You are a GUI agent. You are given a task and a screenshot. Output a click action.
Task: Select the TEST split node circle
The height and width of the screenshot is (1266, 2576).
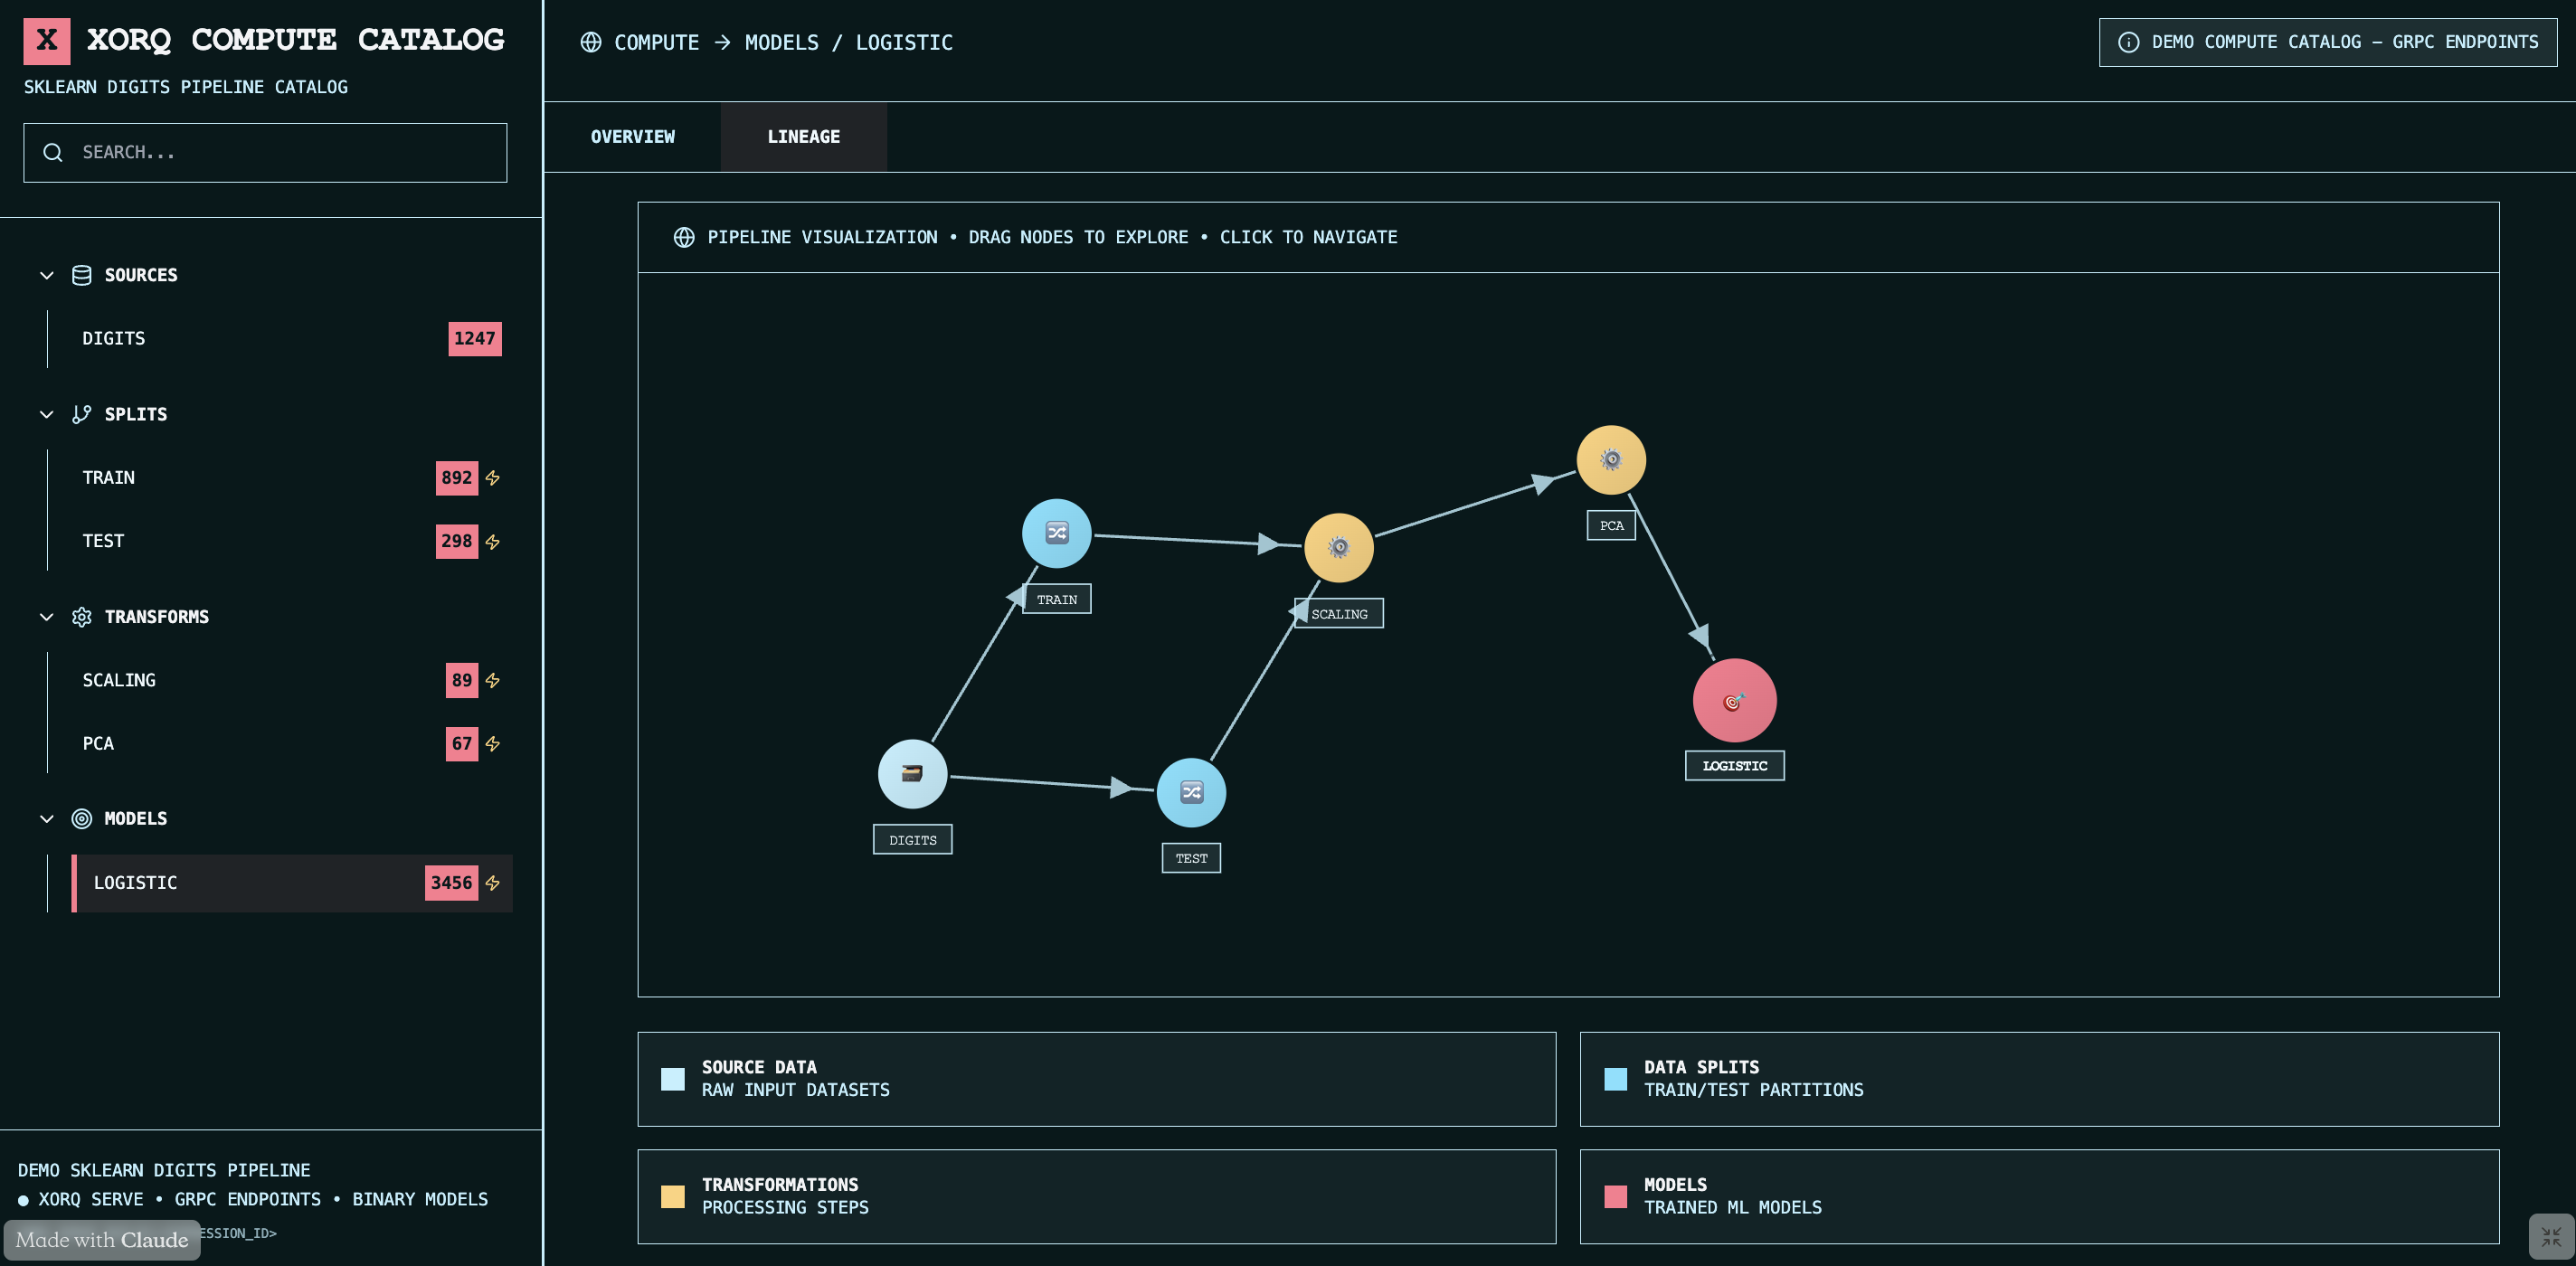[x=1191, y=792]
